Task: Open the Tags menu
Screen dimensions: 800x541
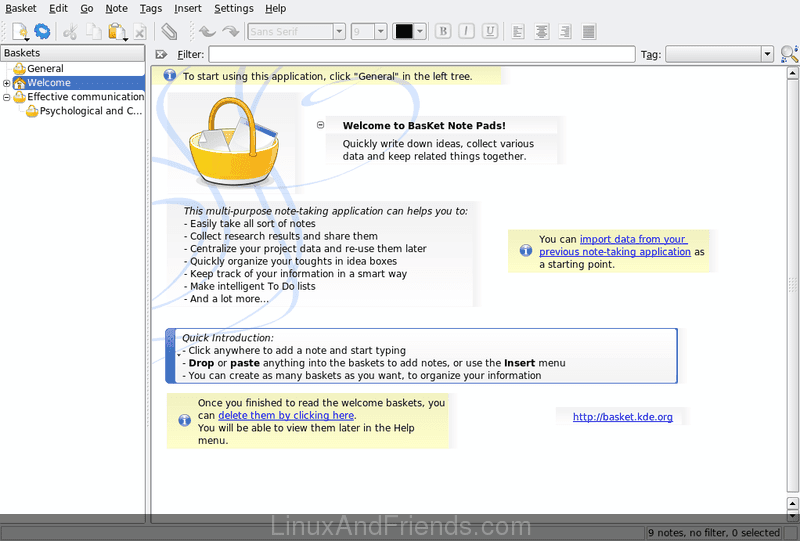Action: (x=151, y=8)
